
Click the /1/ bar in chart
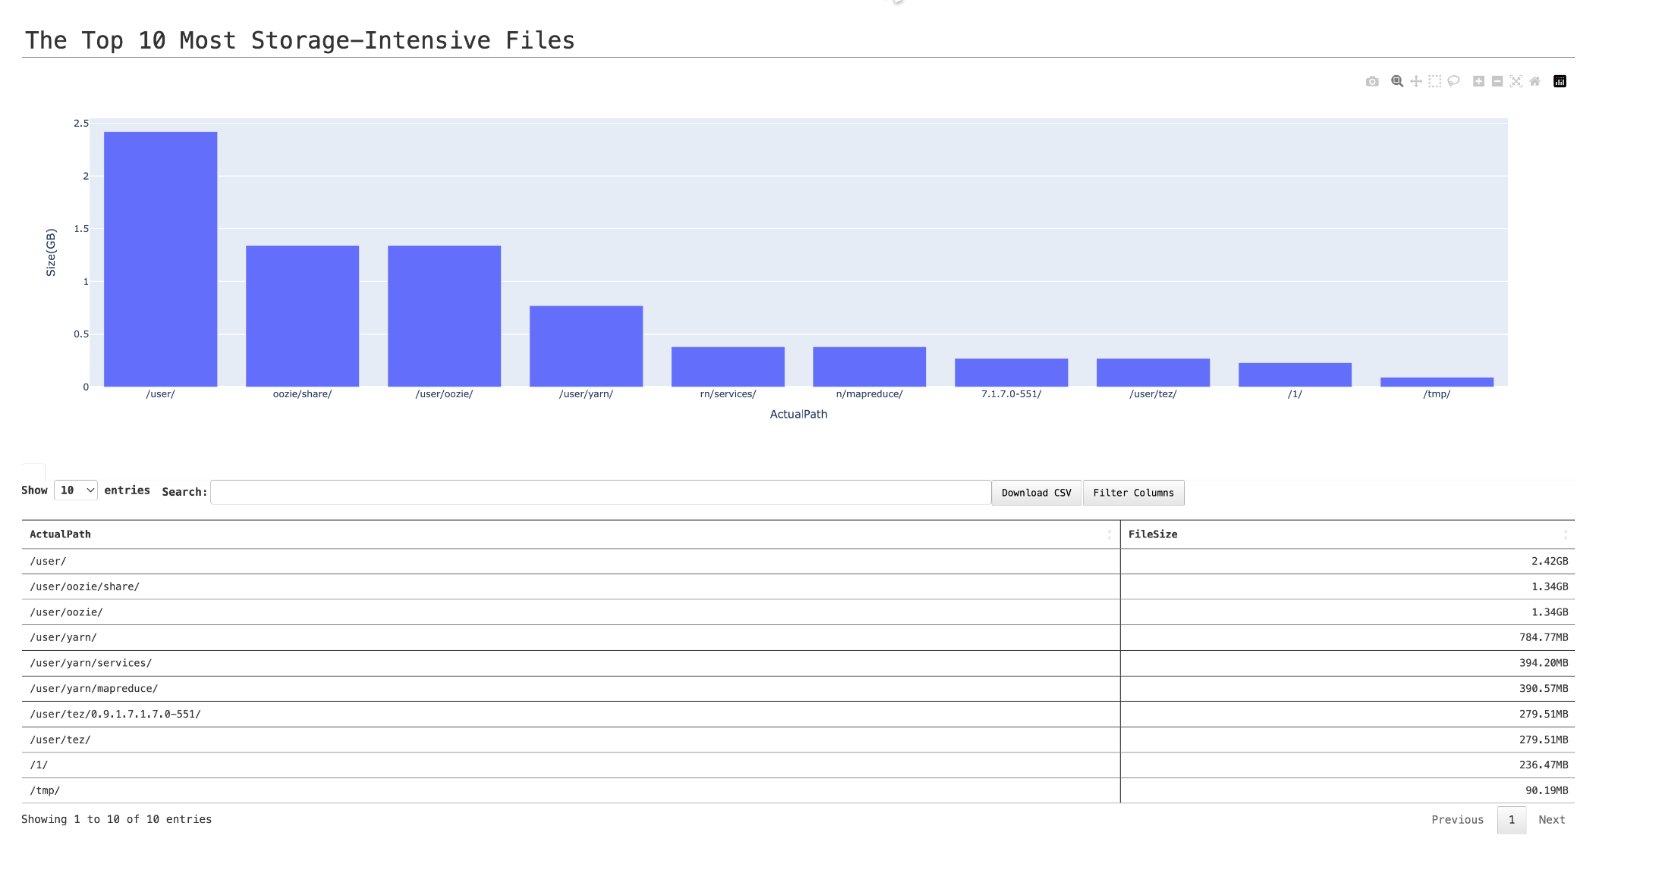pos(1295,375)
